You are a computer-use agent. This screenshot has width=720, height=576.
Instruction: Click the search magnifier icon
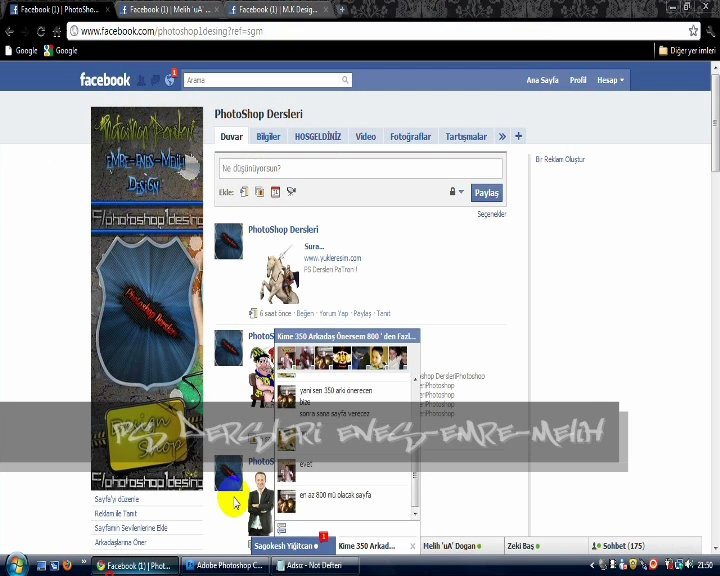click(x=345, y=80)
